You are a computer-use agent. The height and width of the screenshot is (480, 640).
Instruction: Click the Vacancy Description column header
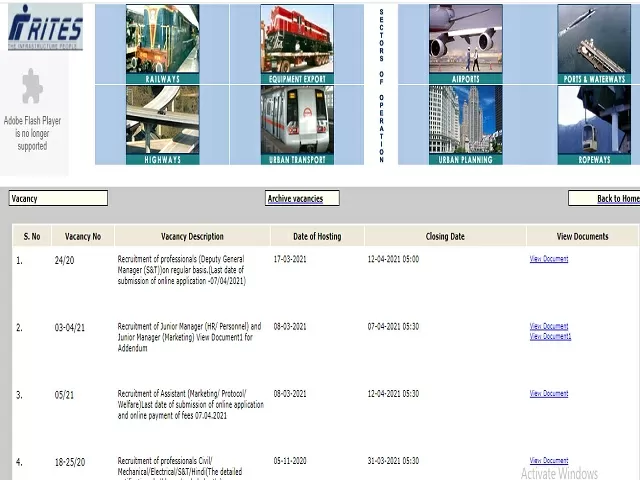192,236
